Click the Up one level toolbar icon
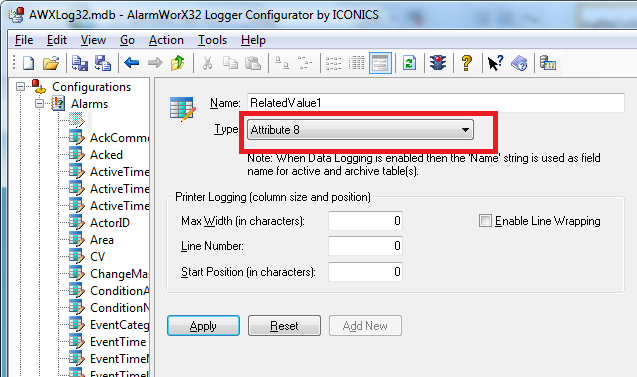This screenshot has width=637, height=377. (178, 63)
